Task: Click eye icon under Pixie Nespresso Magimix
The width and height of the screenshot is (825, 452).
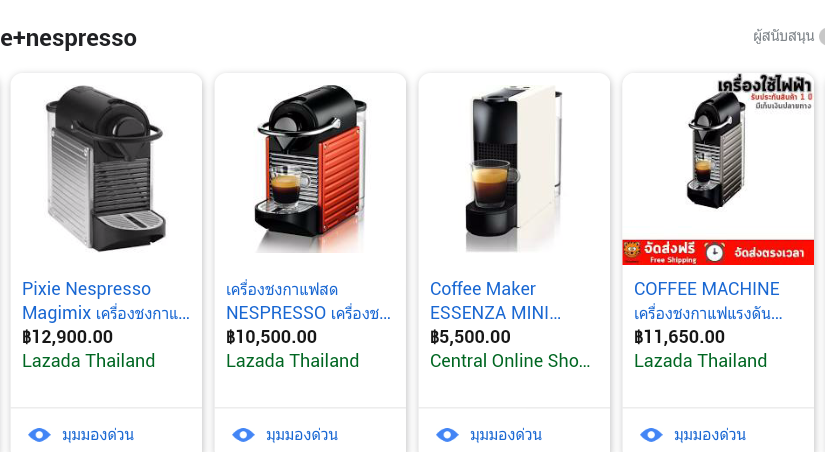Action: (x=39, y=435)
